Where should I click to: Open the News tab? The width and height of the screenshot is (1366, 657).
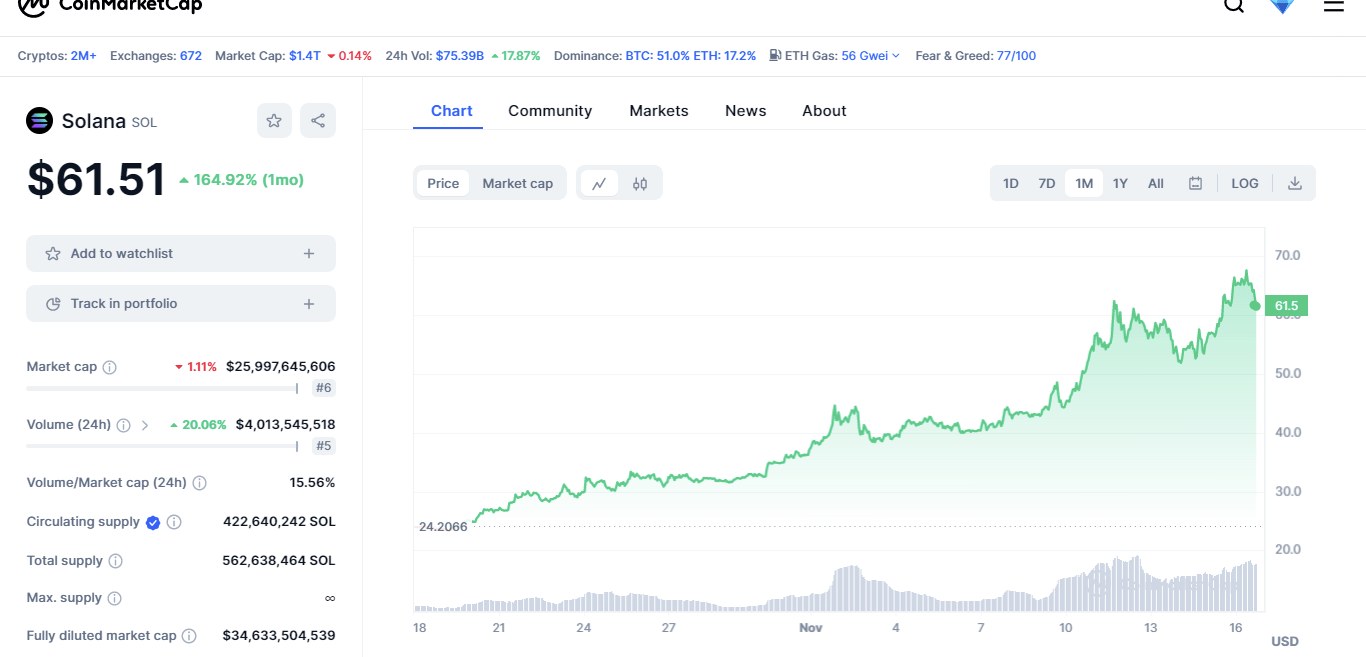pyautogui.click(x=746, y=111)
